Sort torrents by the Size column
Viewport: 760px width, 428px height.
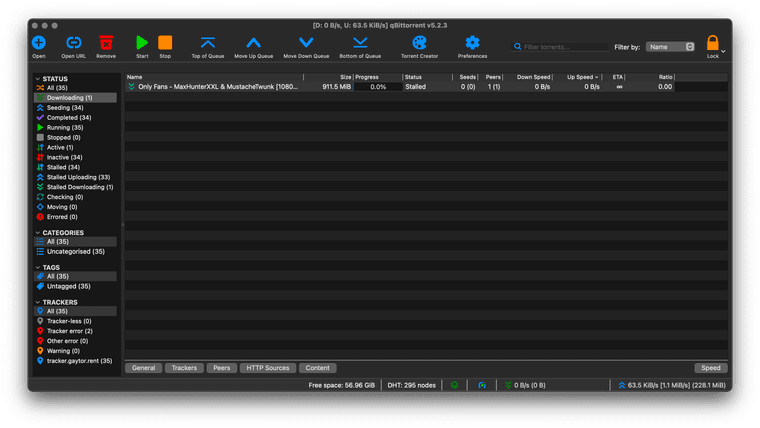(x=329, y=77)
